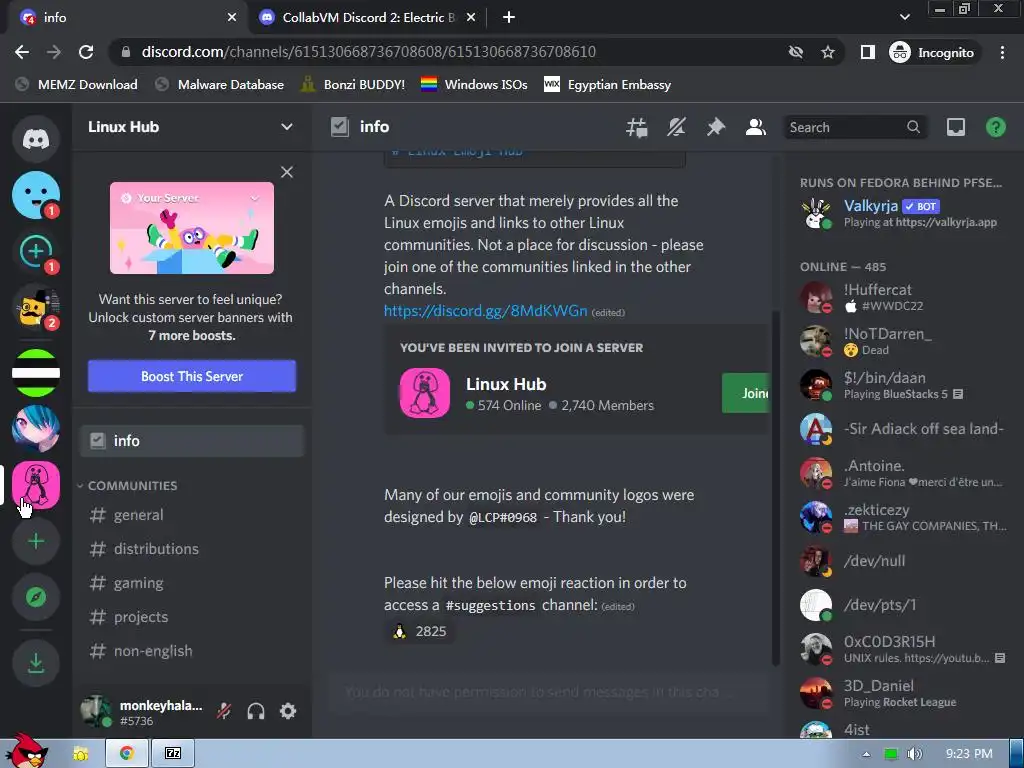This screenshot has width=1024, height=768.
Task: Open User Settings gear icon
Action: 288,711
